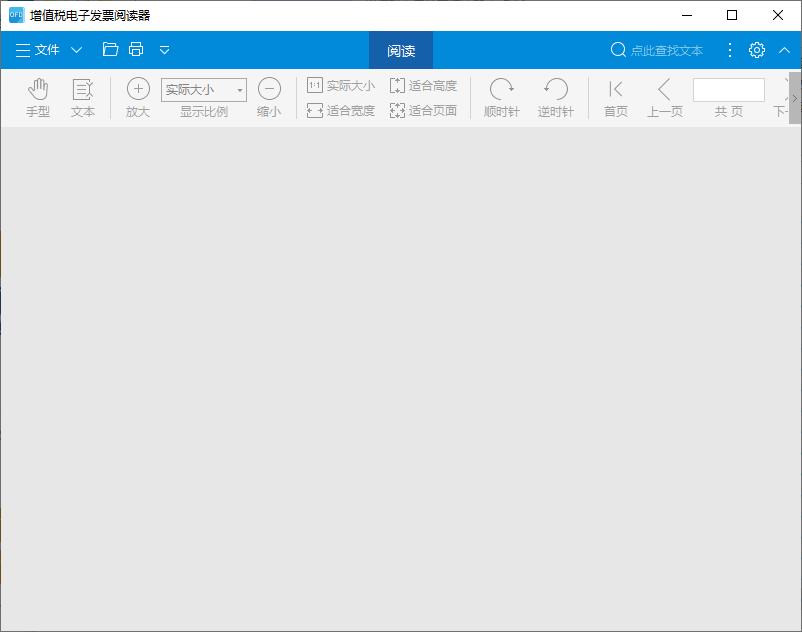
Task: Set view to 实际大小 1:1 button
Action: click(x=341, y=85)
